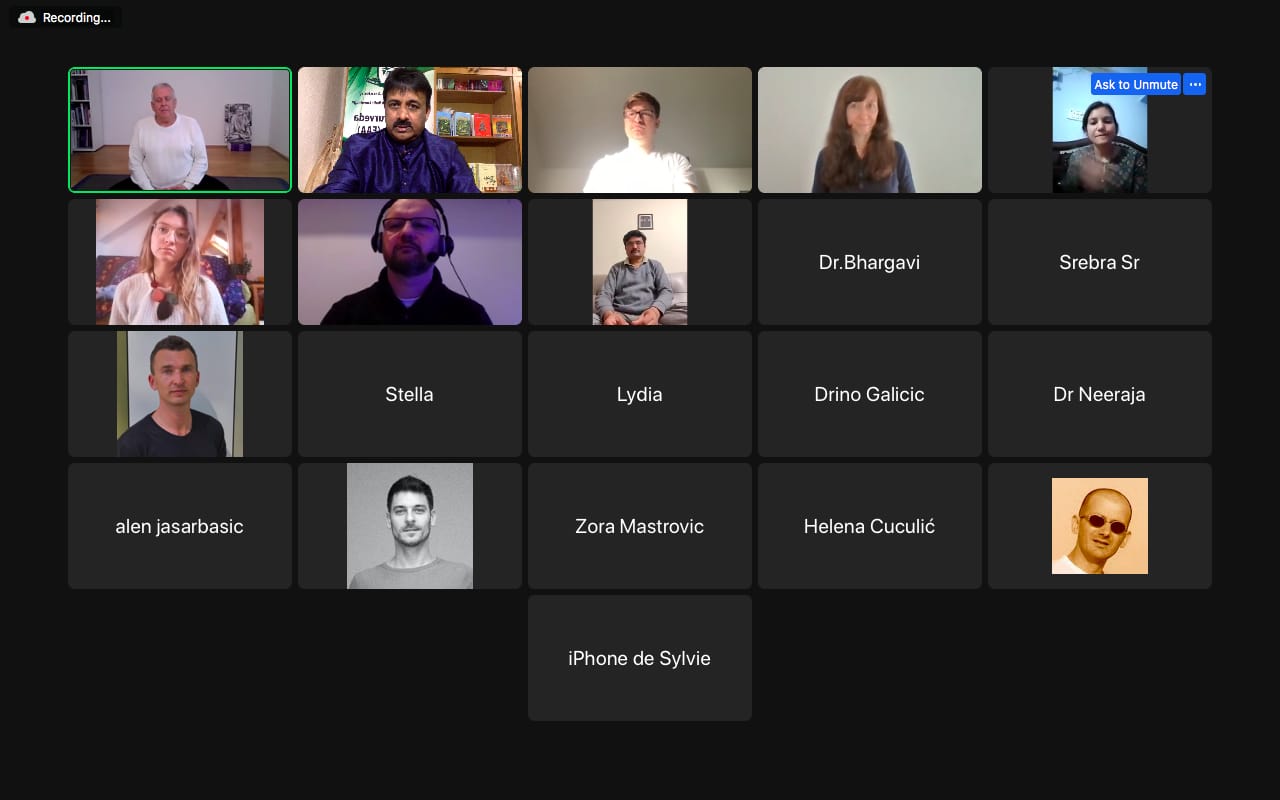
Task: Select the Helena Cuculić participant tile
Action: (870, 526)
